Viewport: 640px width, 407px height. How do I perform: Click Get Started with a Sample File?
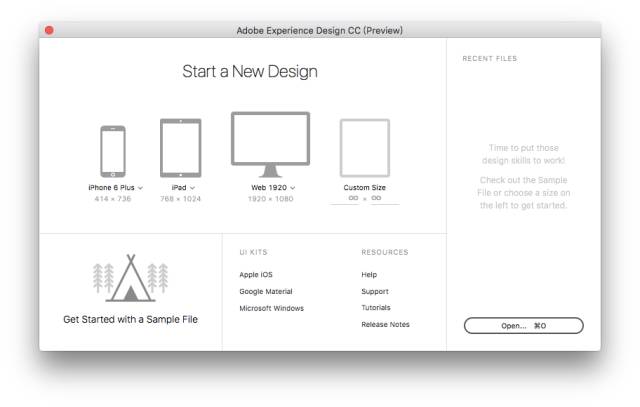click(130, 320)
